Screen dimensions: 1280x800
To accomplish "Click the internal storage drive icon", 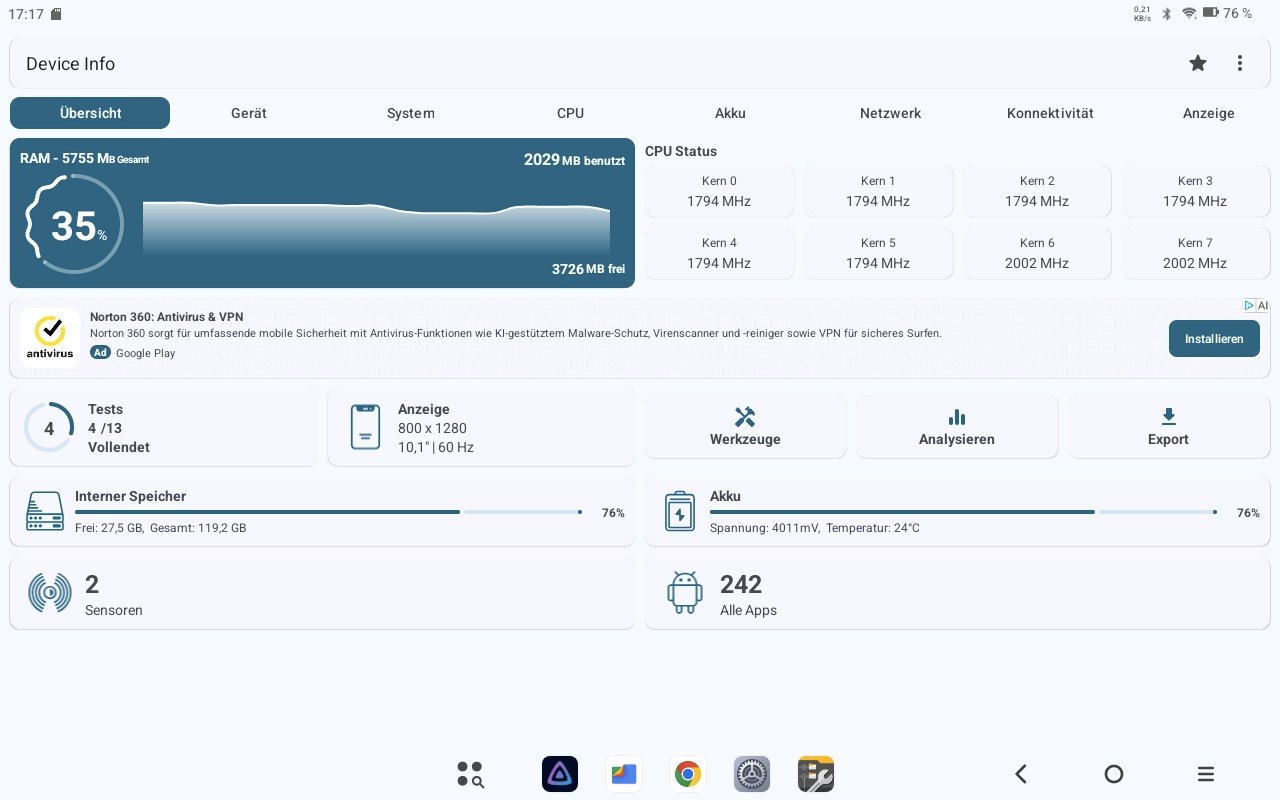I will click(x=45, y=511).
